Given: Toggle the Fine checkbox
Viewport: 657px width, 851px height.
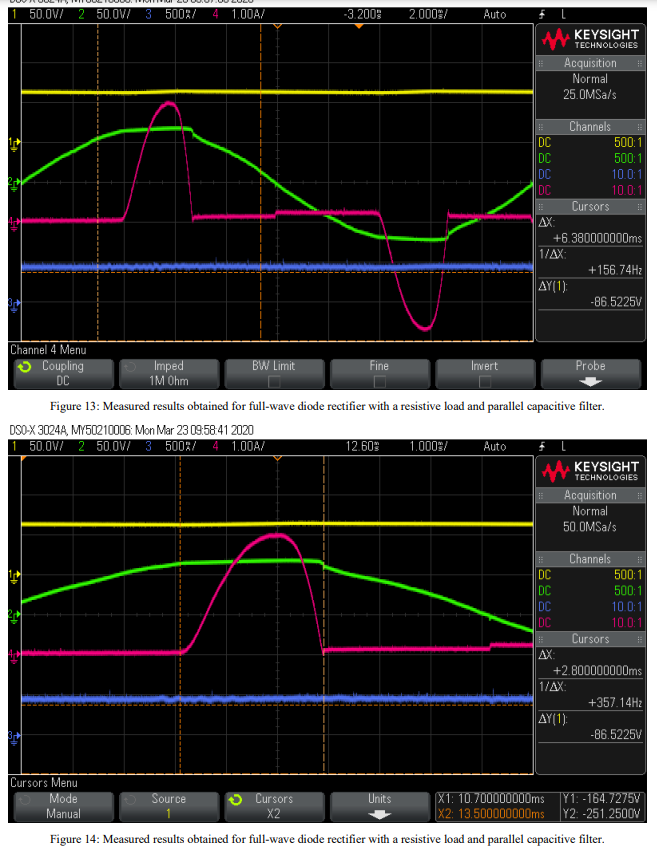Looking at the screenshot, I should click(x=379, y=381).
